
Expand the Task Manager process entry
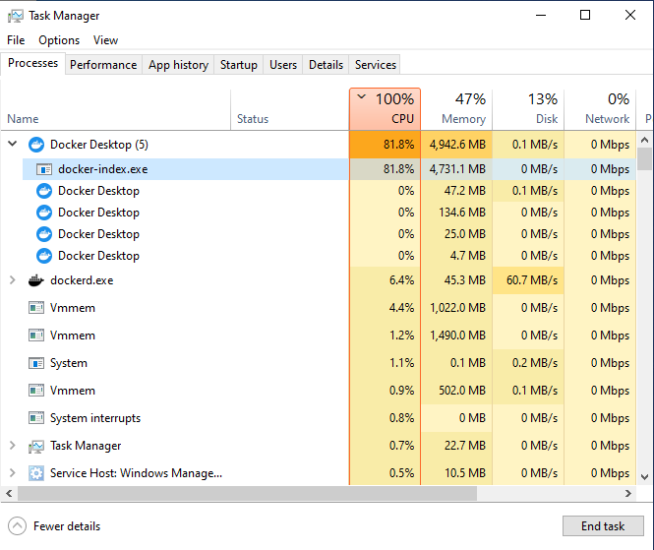tap(12, 446)
